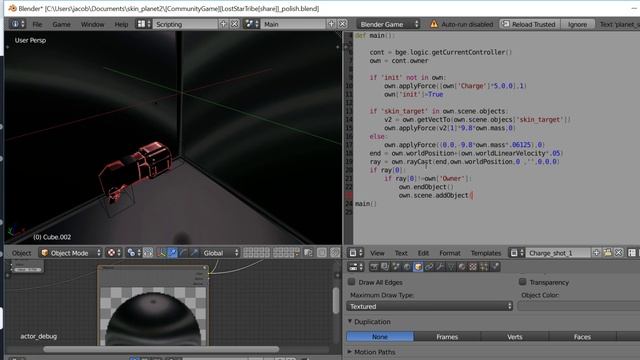The height and width of the screenshot is (360, 640).
Task: Set Duplication to Faces
Action: [582, 337]
